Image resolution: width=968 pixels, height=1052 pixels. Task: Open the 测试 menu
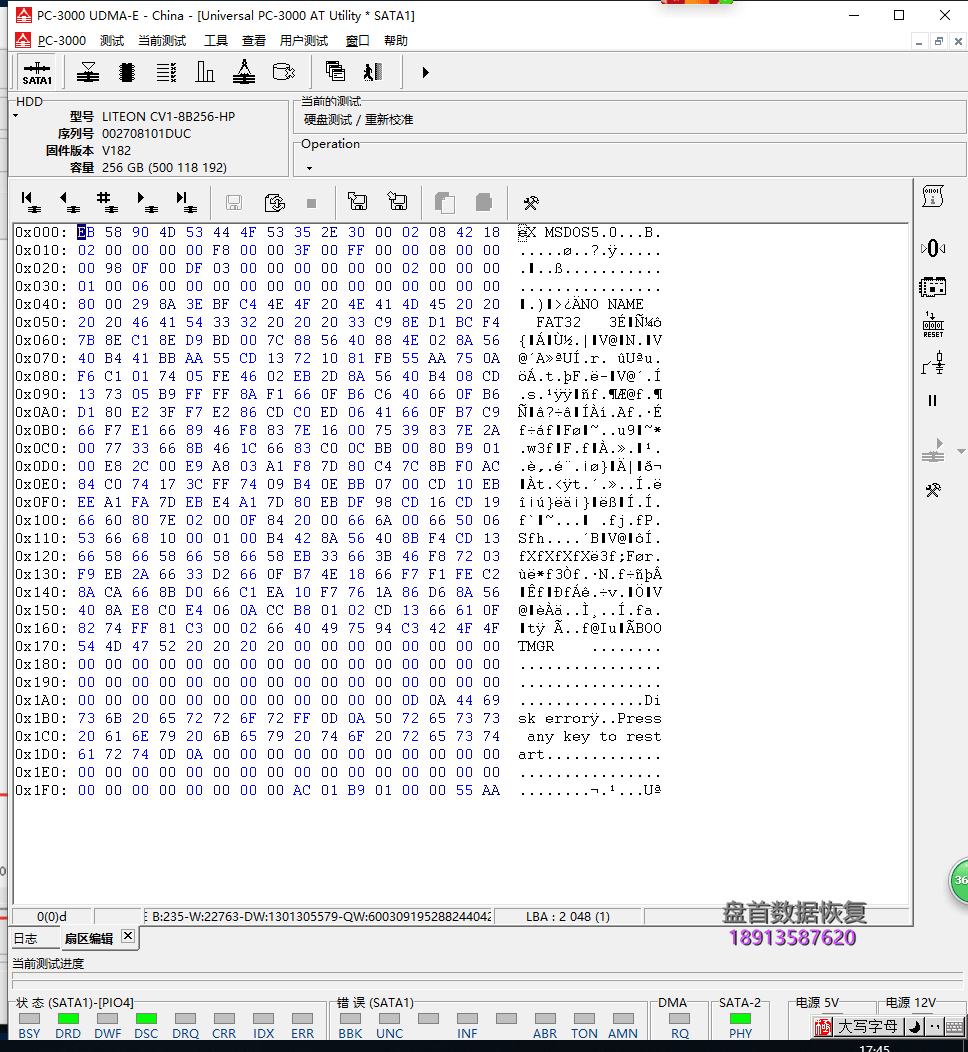coord(112,41)
